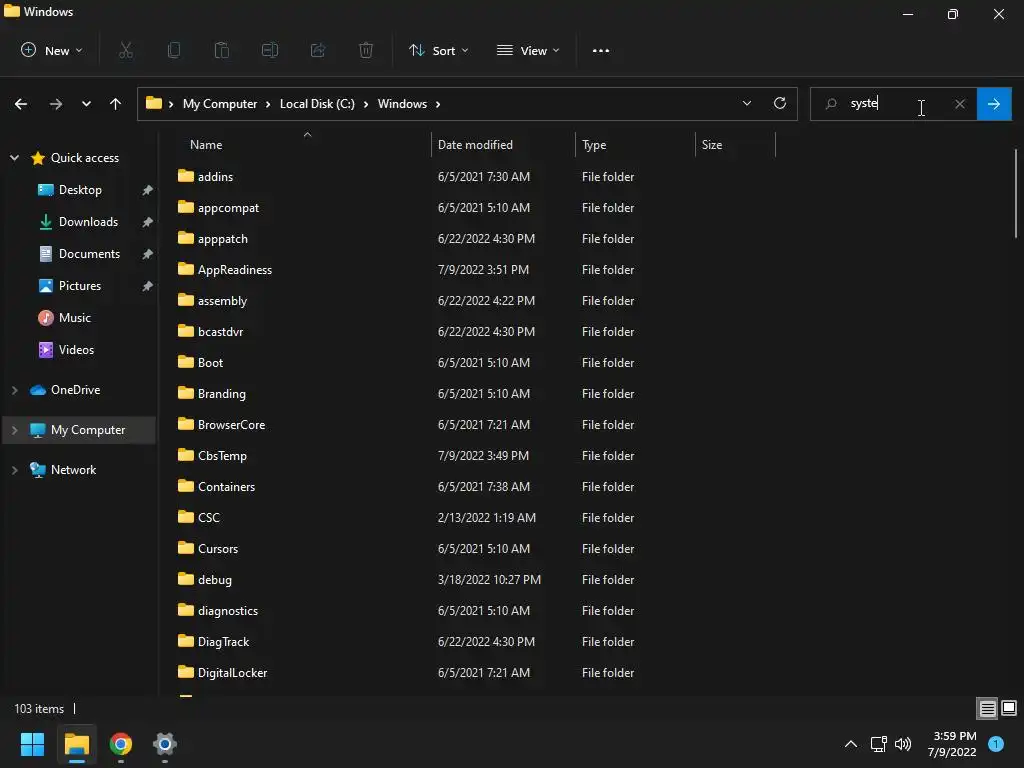Click Local Disk (C:) breadcrumb
The height and width of the screenshot is (768, 1024).
[x=317, y=104]
